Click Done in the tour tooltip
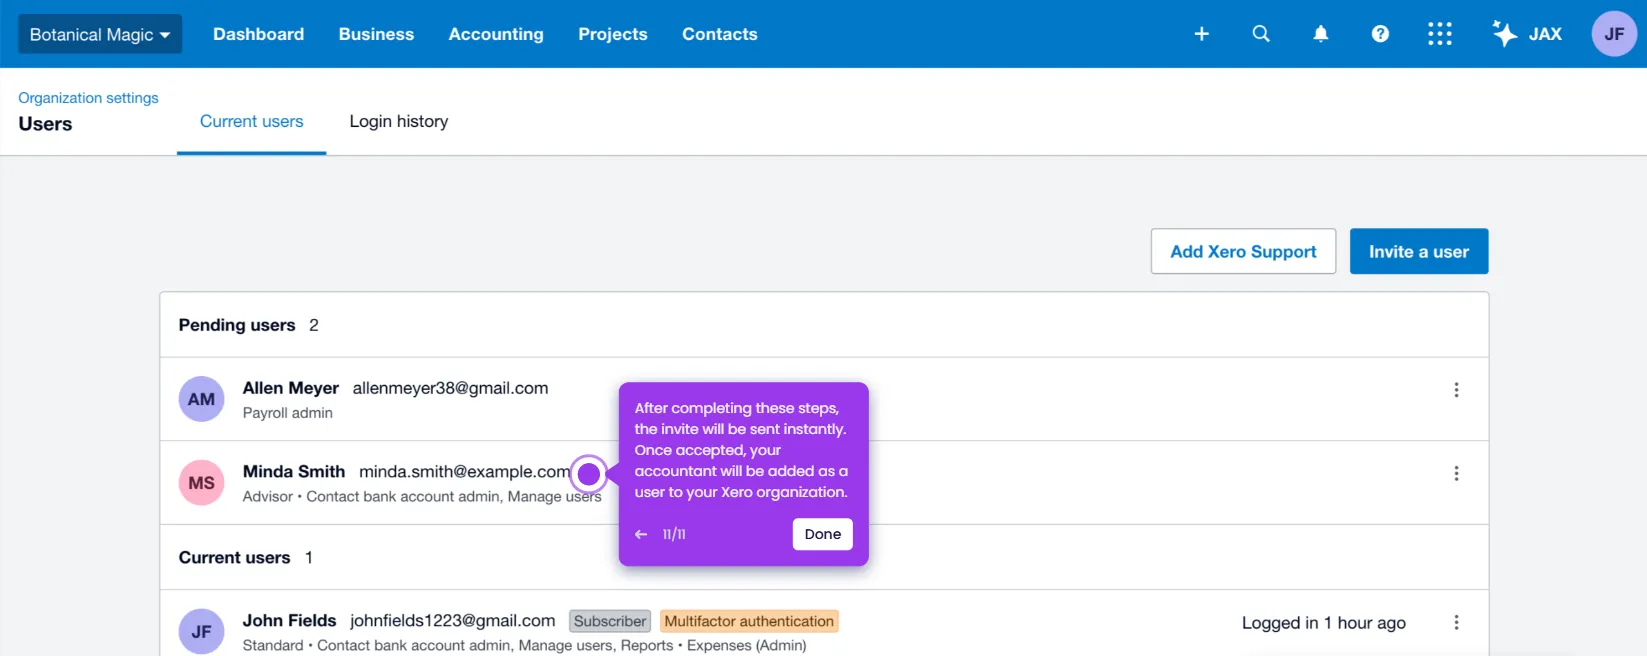This screenshot has height=656, width=1647. coord(822,534)
